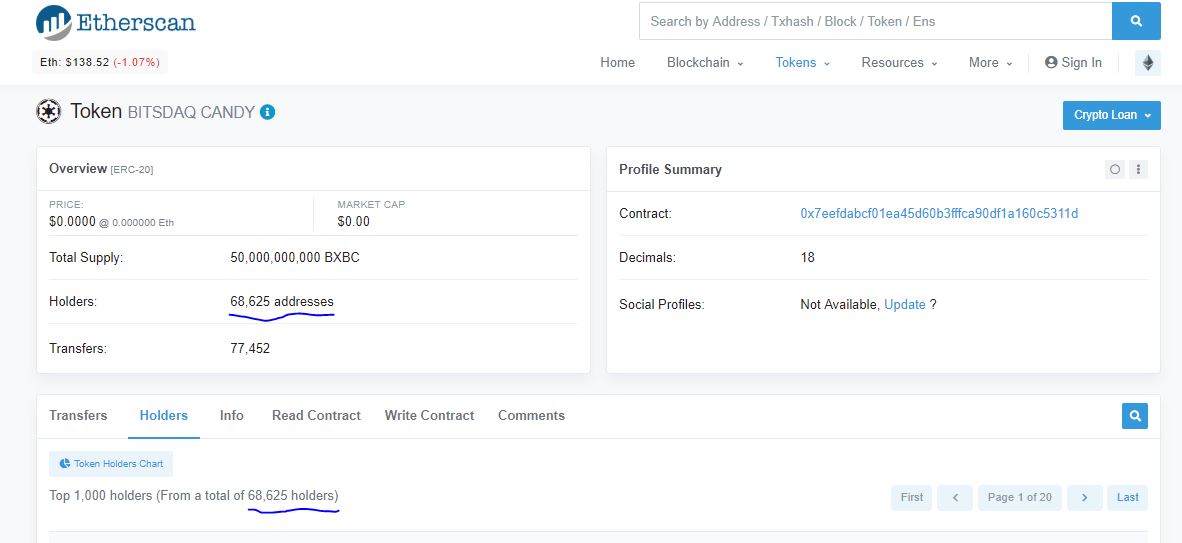Click the price $0.0000 value

72,222
